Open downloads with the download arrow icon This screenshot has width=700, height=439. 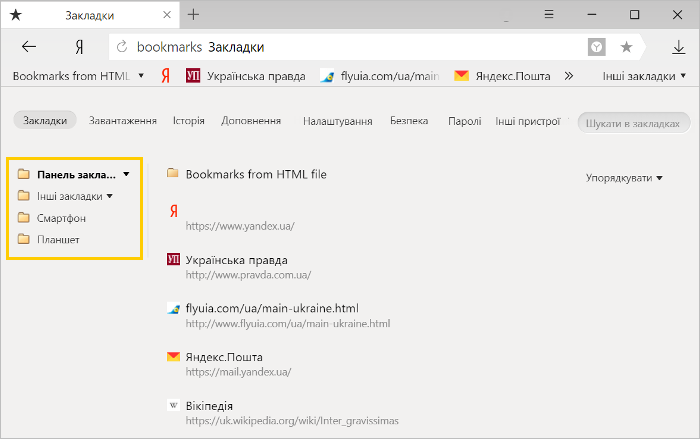pos(679,47)
